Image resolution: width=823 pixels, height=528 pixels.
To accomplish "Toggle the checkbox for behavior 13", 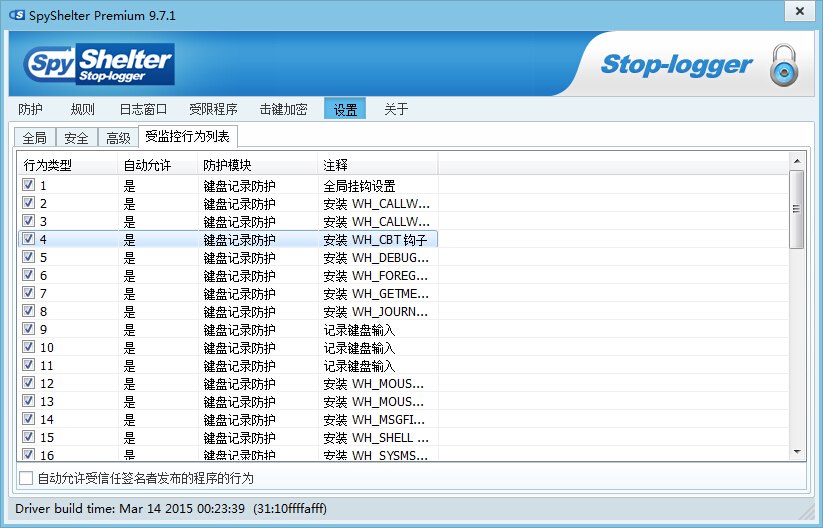I will (28, 400).
